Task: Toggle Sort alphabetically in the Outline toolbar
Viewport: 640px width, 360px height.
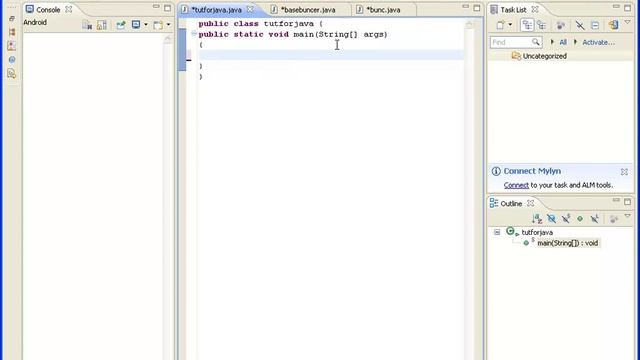Action: tap(537, 219)
